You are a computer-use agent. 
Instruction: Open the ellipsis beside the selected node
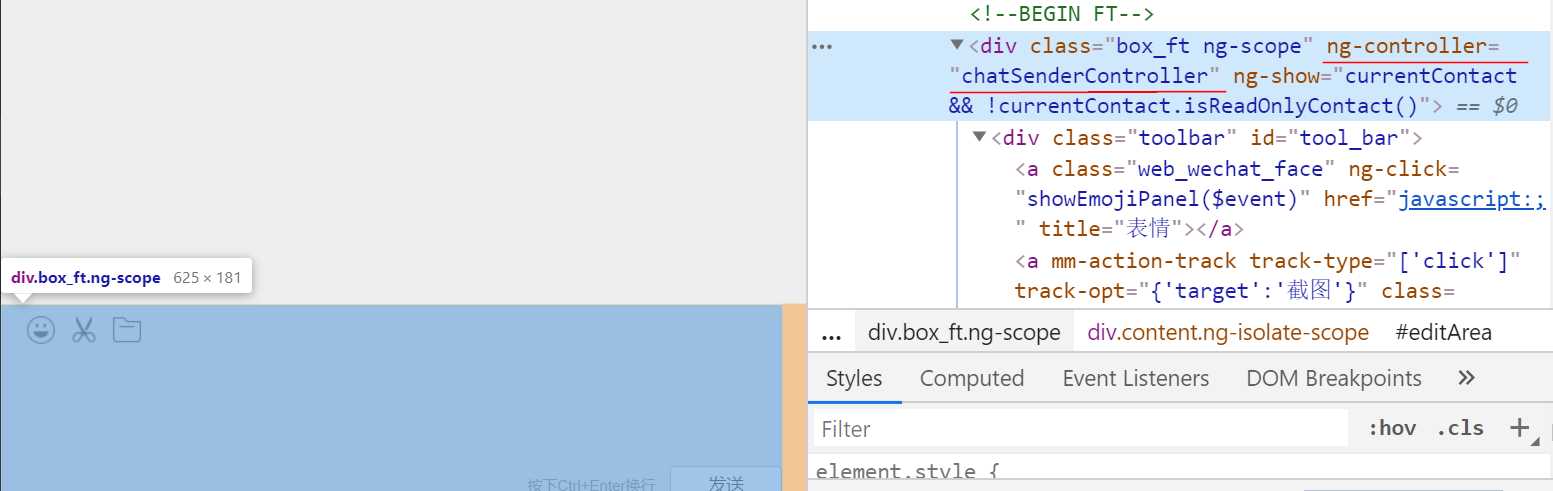point(822,46)
